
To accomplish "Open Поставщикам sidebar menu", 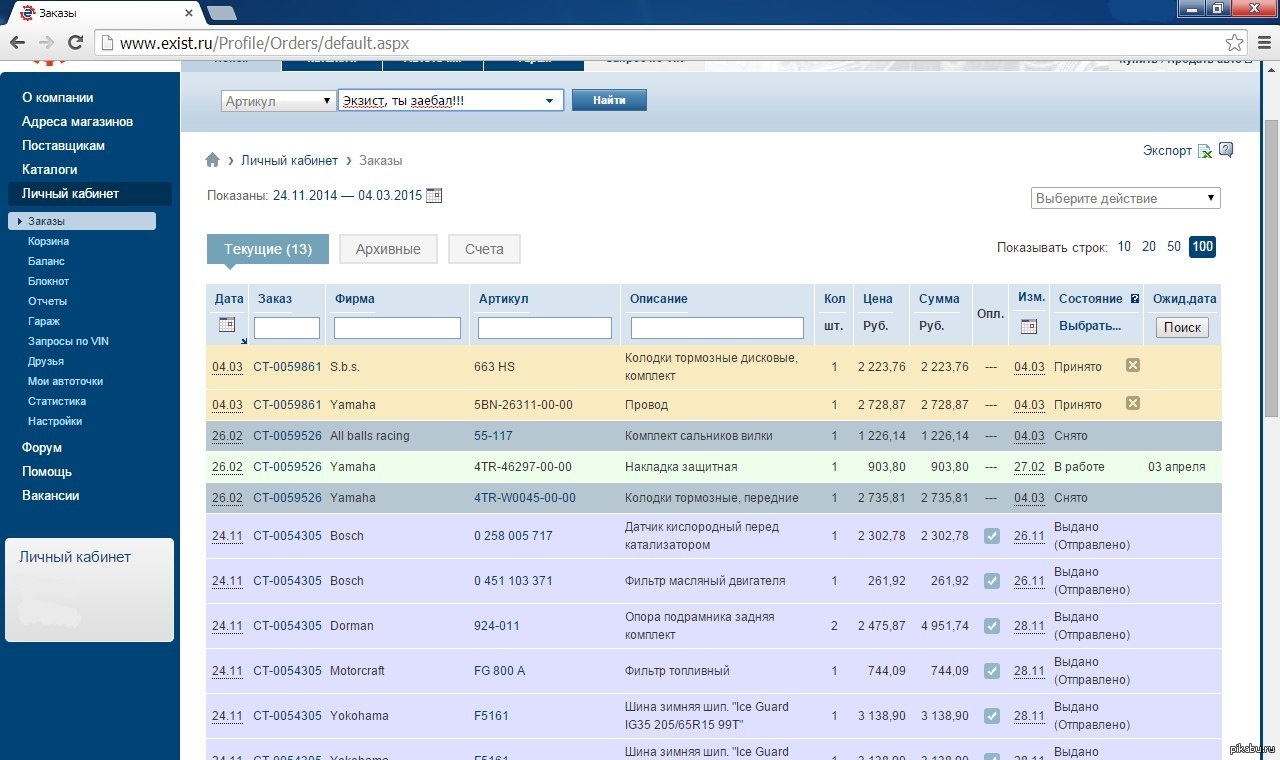I will [63, 146].
